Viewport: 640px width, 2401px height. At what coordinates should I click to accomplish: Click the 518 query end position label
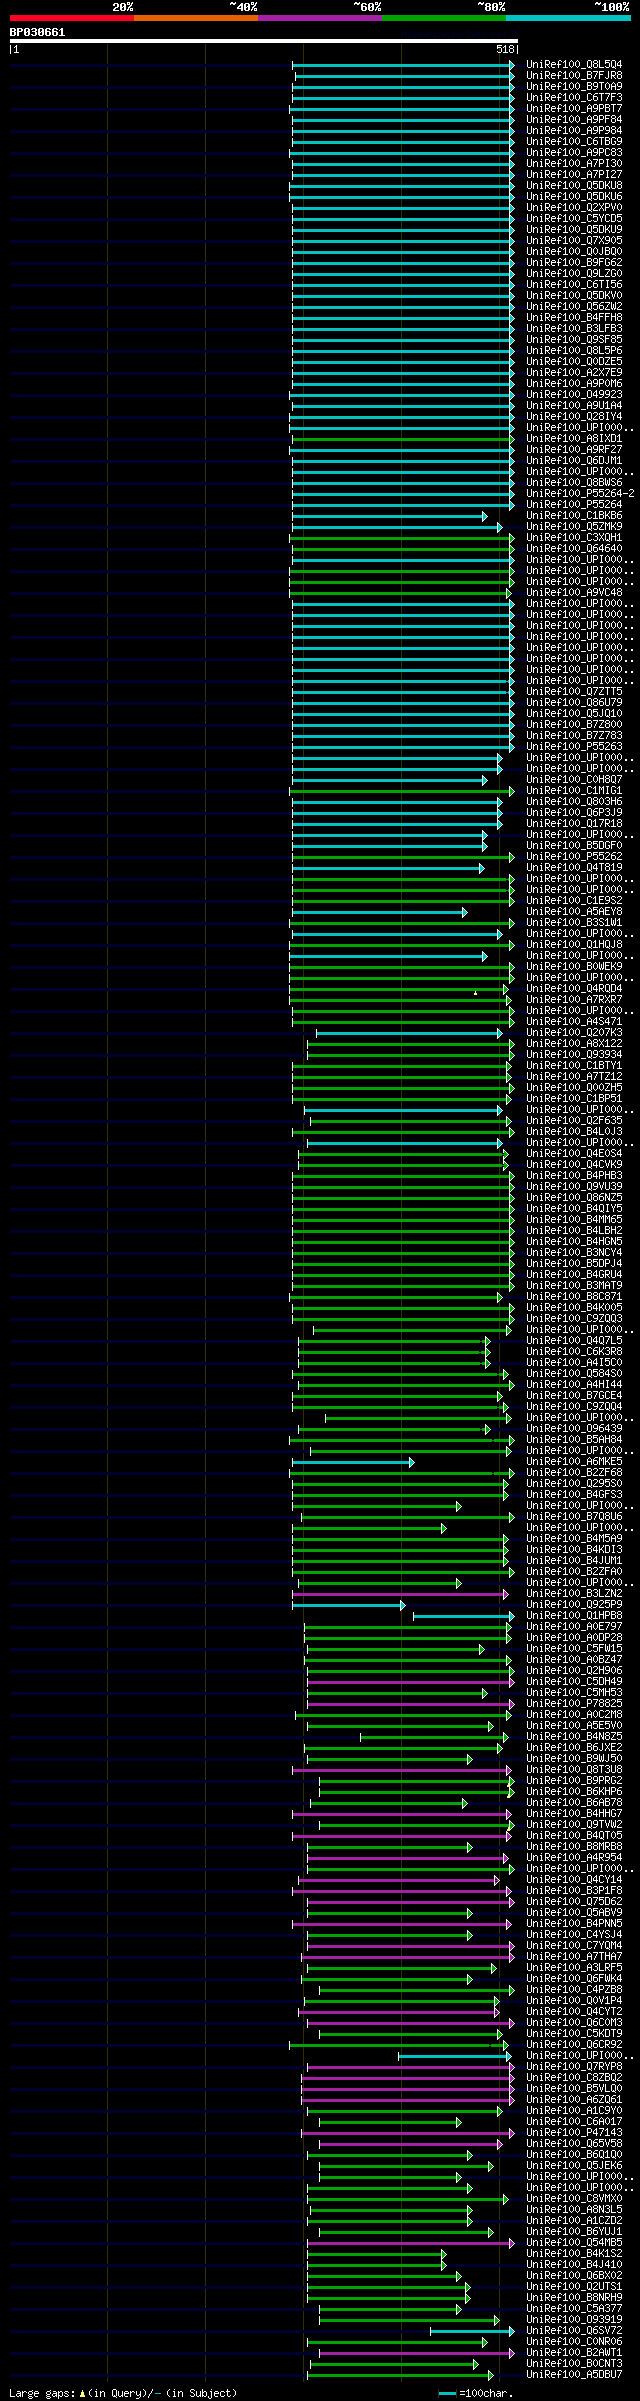click(504, 49)
